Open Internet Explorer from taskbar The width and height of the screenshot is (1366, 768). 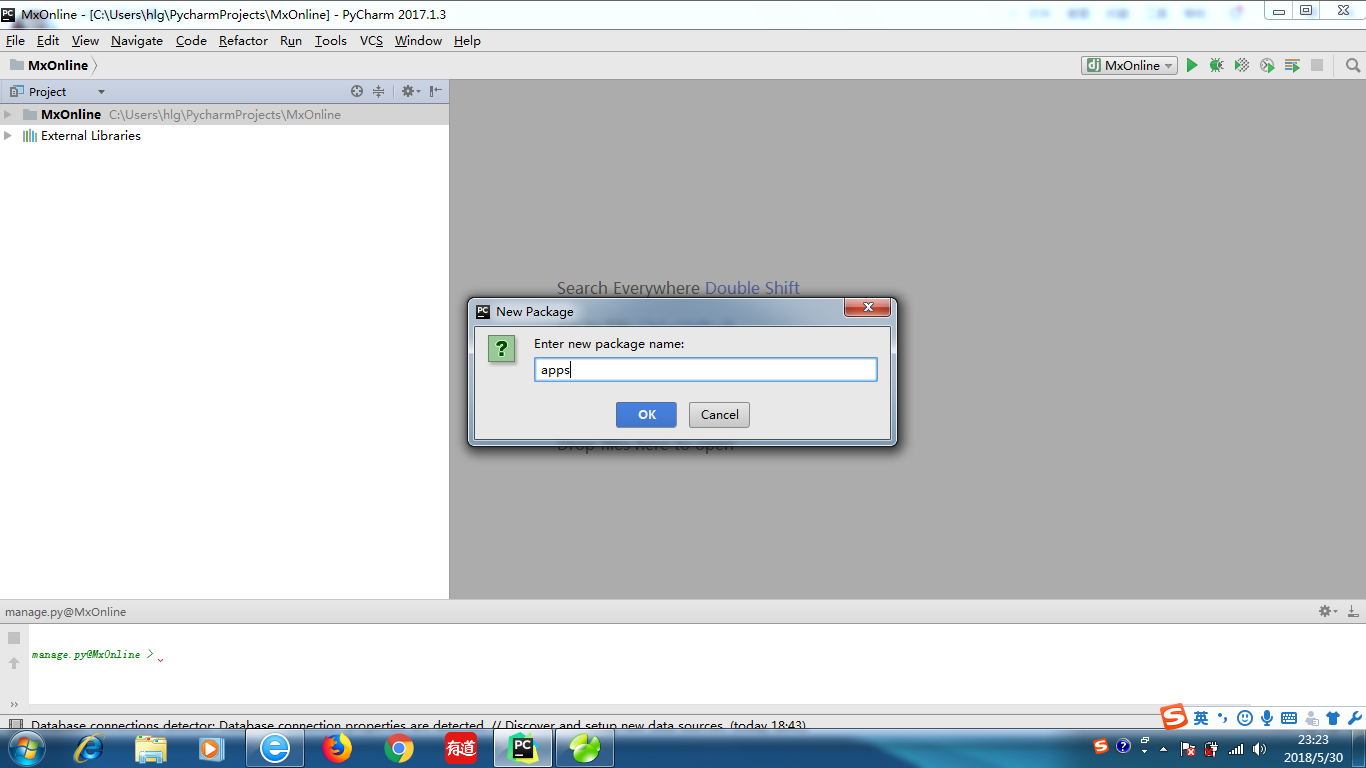(89, 748)
